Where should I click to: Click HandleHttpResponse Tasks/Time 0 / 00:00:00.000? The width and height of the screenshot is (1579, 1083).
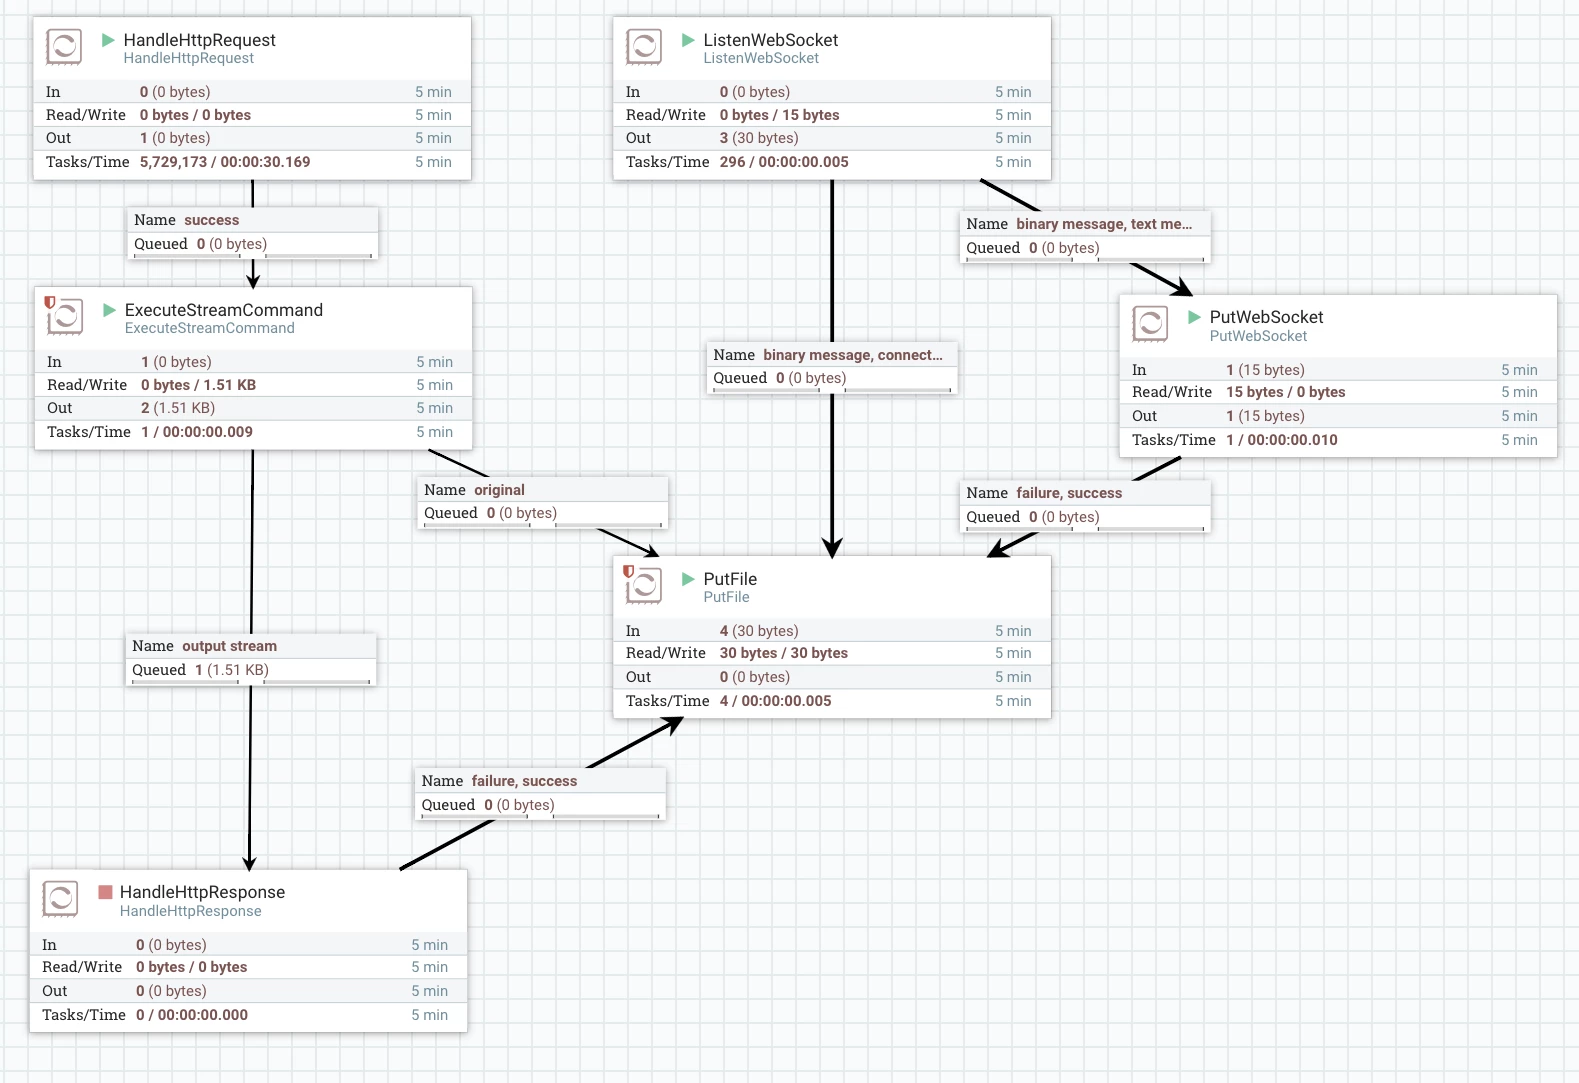pyautogui.click(x=192, y=1015)
